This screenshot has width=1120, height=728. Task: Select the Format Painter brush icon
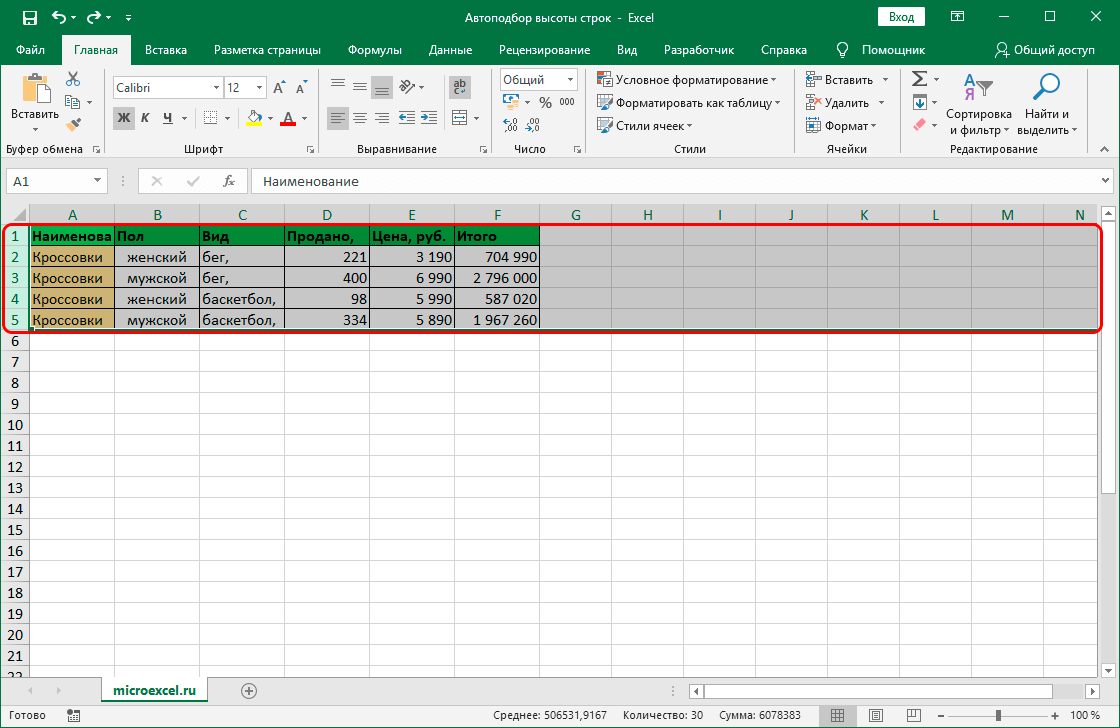pos(73,124)
